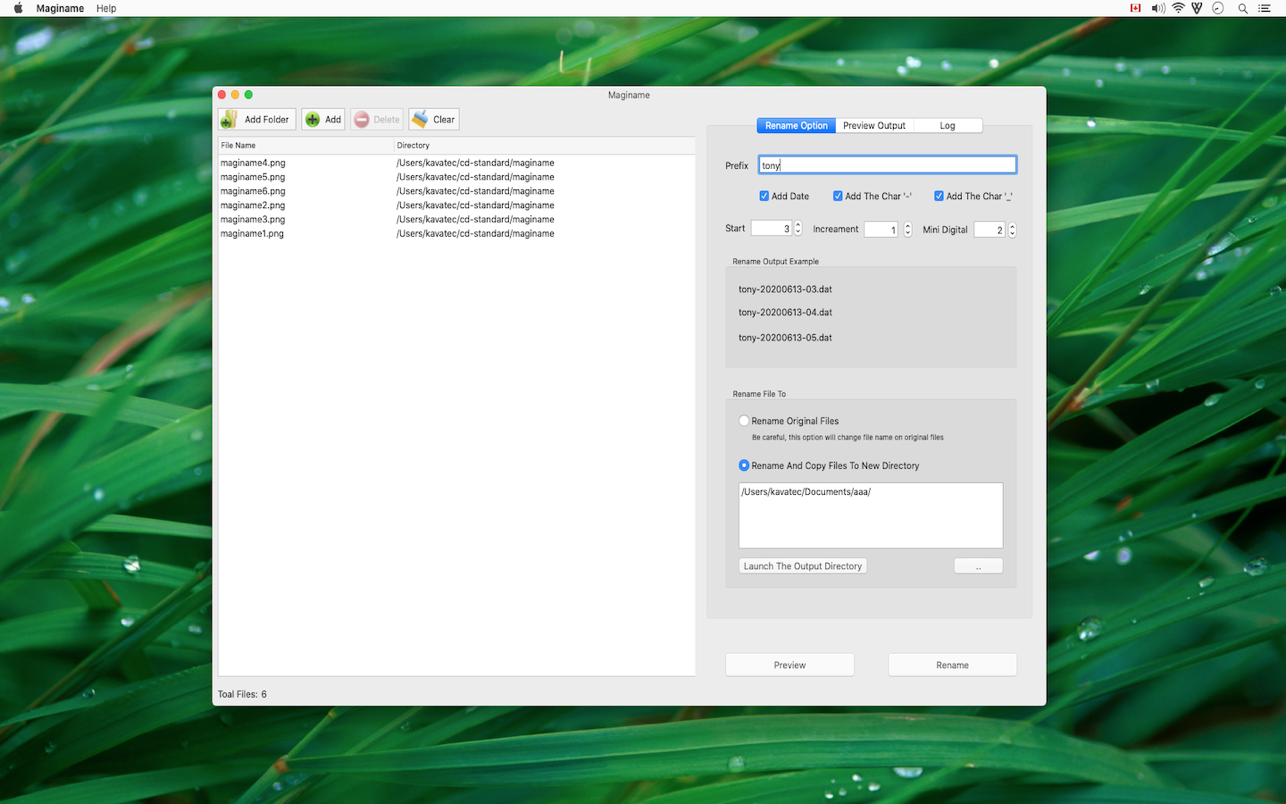Click into the Prefix text field

887,165
